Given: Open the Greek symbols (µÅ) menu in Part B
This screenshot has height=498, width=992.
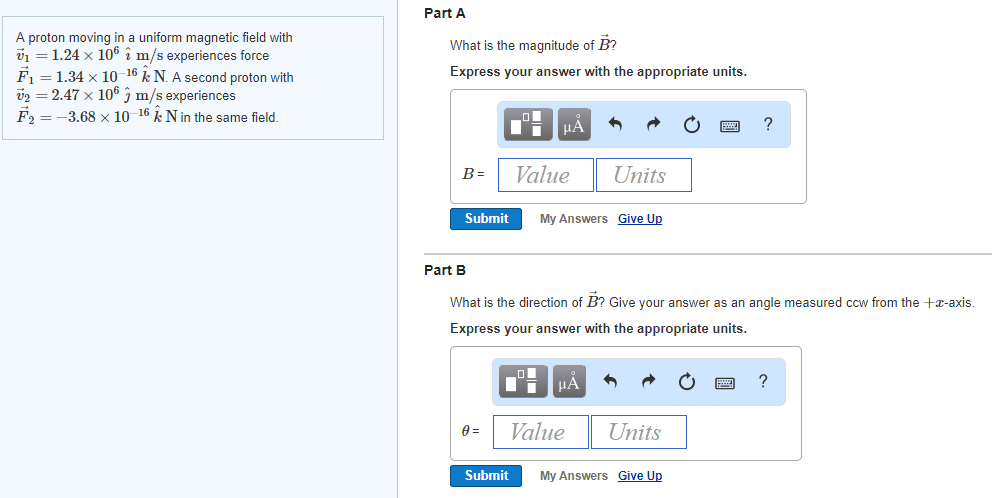Looking at the screenshot, I should tap(570, 381).
